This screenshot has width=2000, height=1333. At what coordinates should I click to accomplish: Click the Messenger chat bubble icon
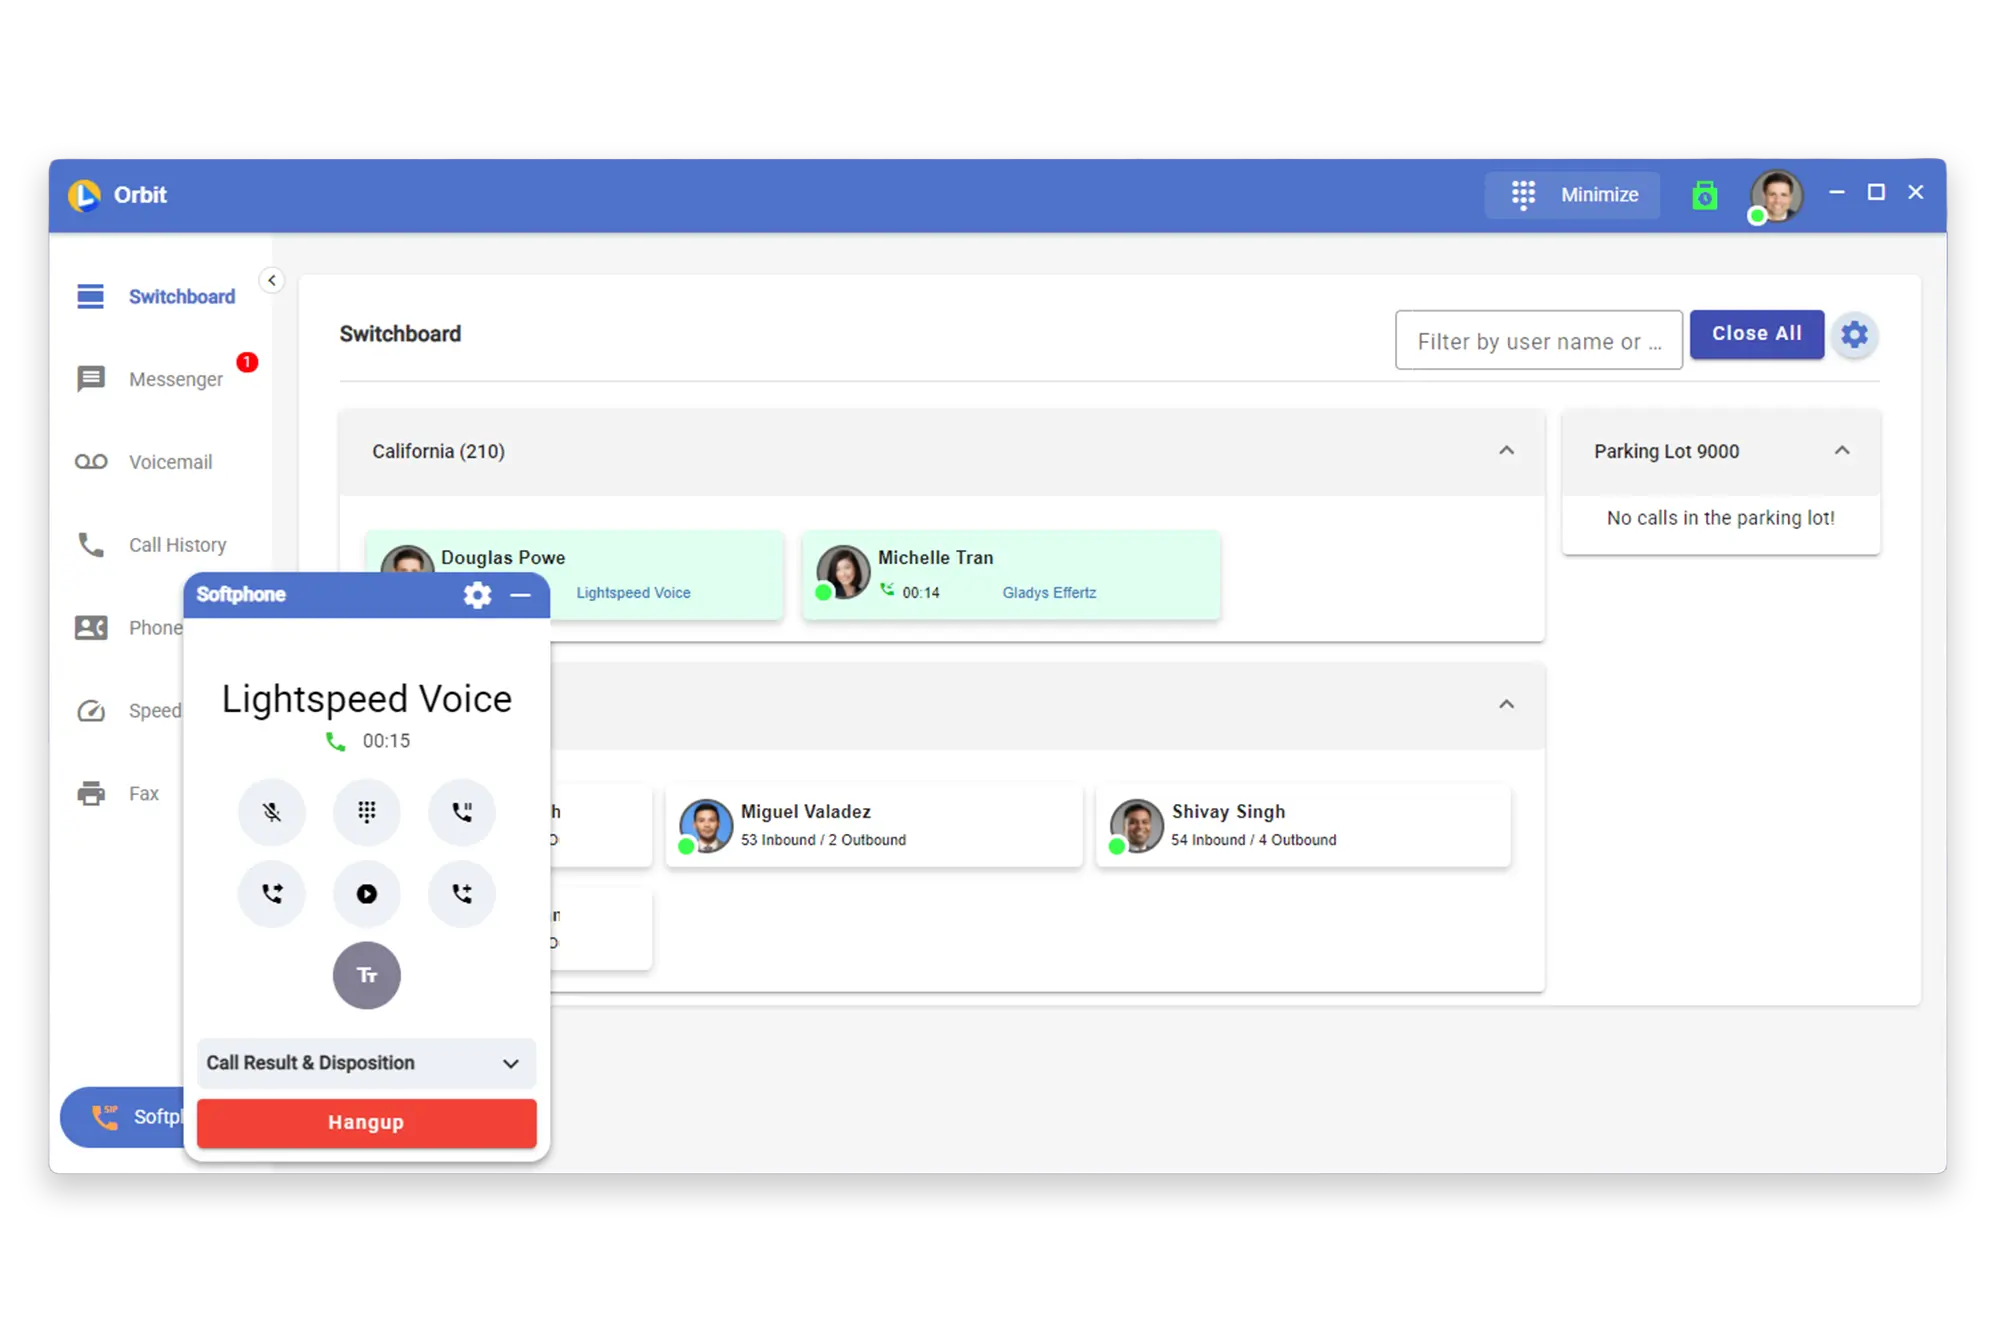click(x=91, y=379)
